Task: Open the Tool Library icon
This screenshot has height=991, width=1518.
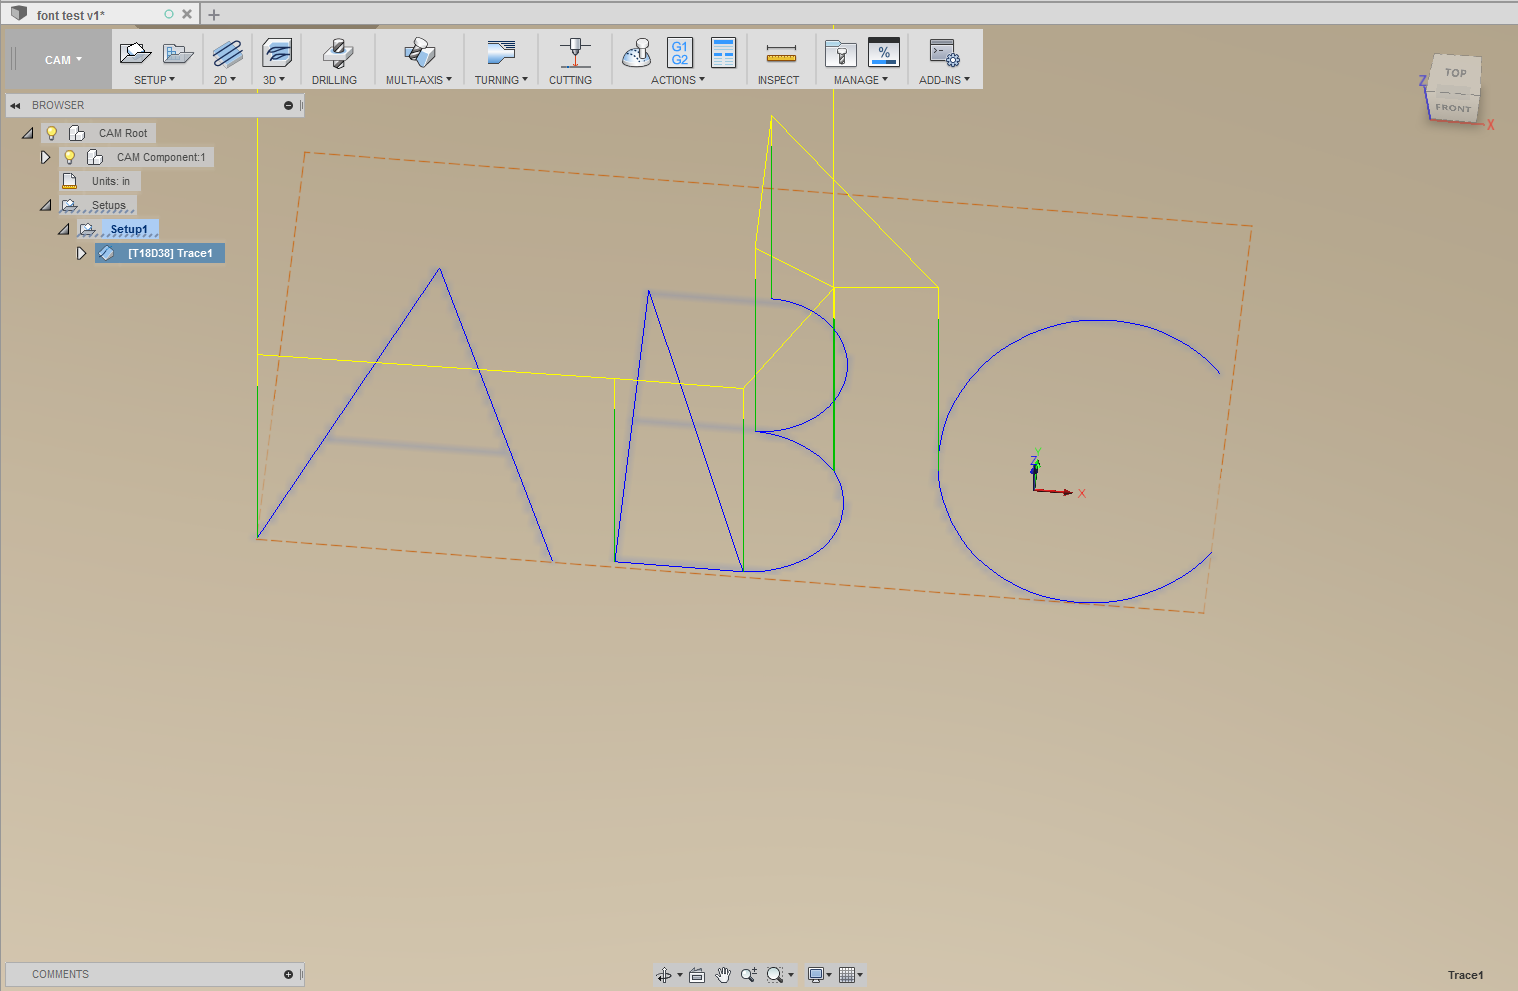Action: [841, 53]
